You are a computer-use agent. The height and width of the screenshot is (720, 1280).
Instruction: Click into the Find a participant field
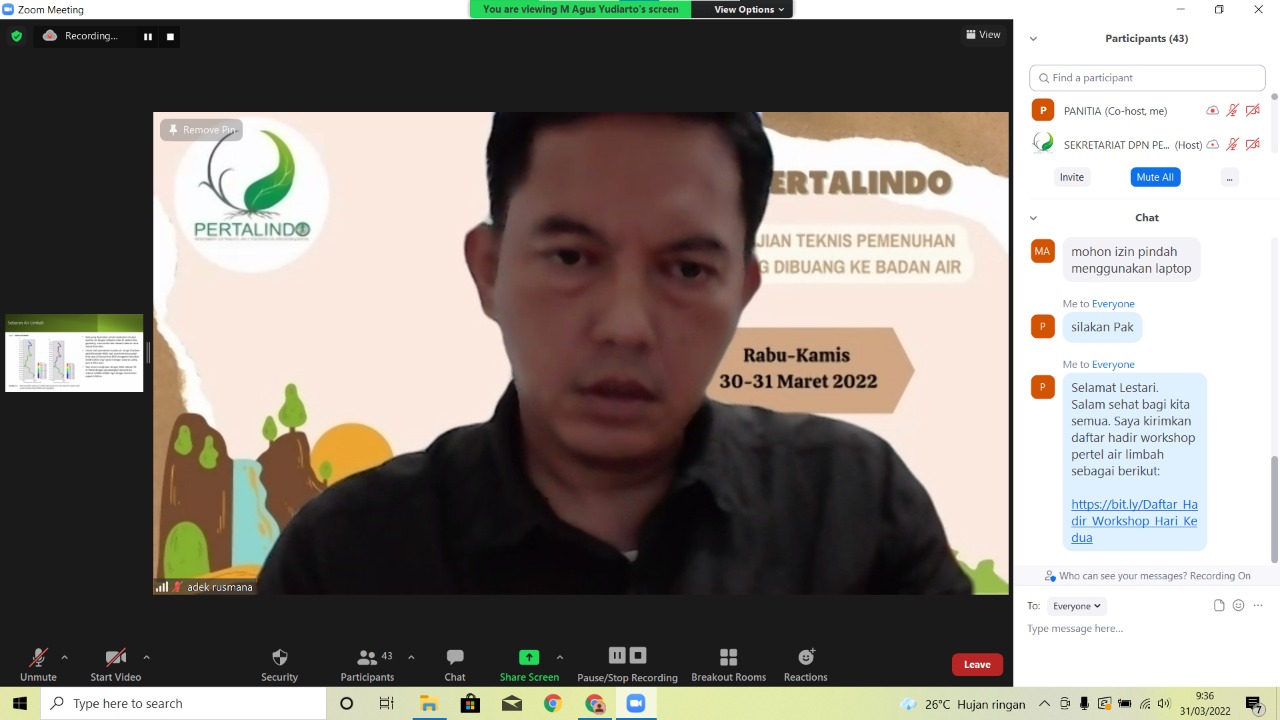coord(1147,78)
